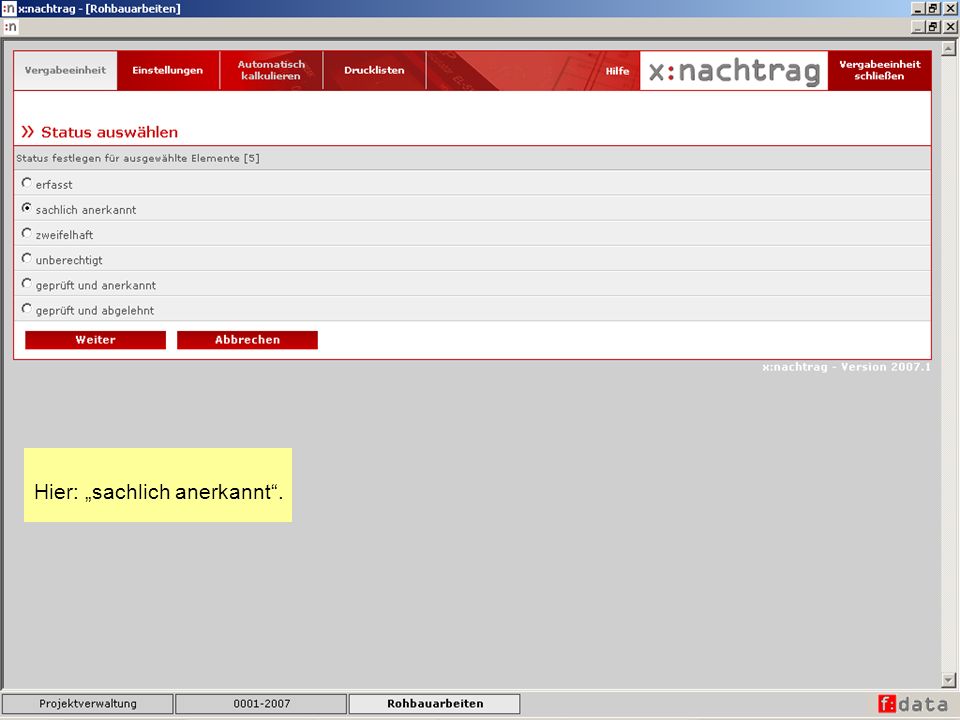Switch to the Rohbauarbeiten bottom tab

click(435, 703)
